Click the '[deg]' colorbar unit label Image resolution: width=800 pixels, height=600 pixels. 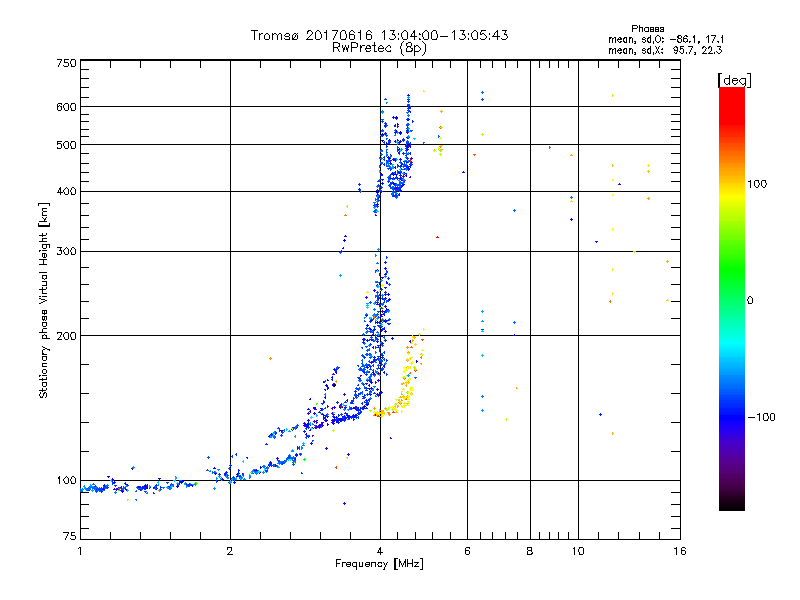coord(734,80)
